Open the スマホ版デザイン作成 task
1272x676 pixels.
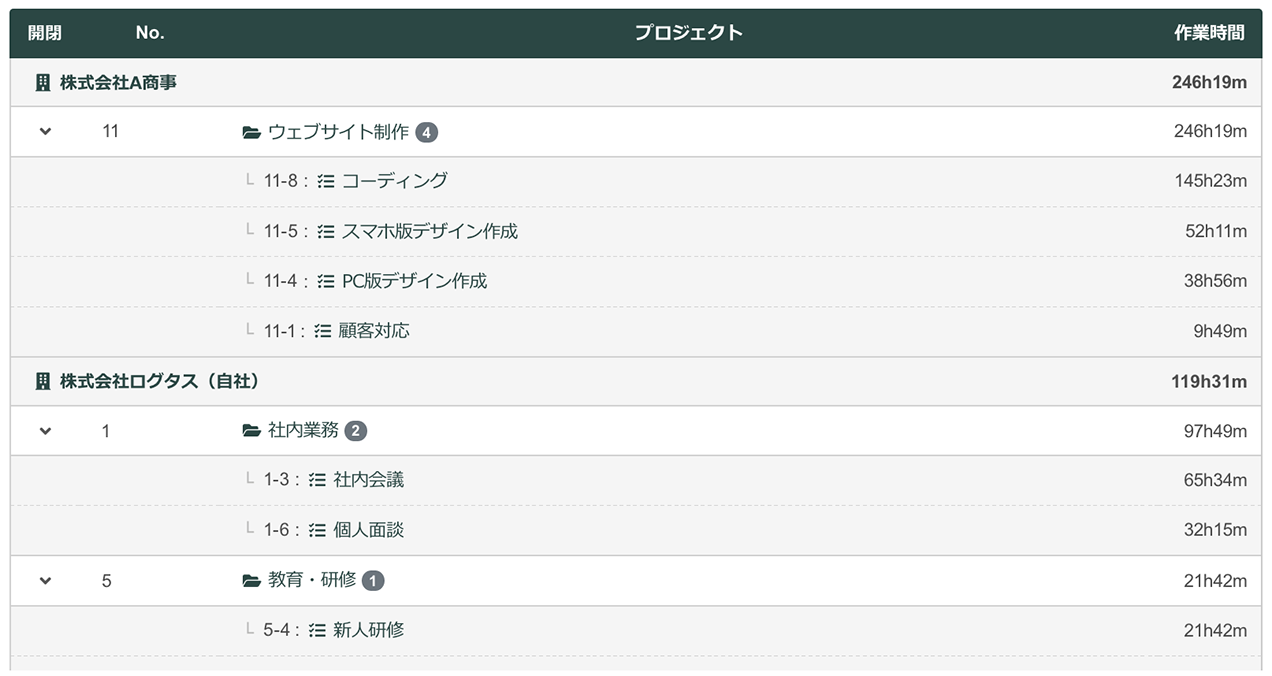(x=429, y=231)
